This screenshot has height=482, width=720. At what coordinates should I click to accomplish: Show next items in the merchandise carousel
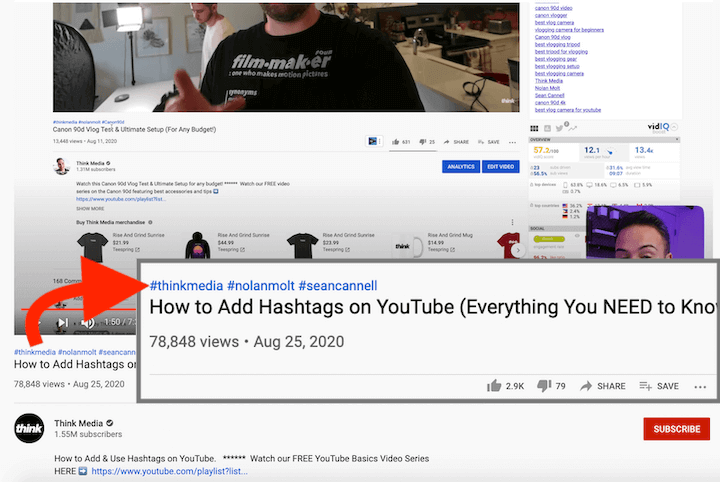(x=518, y=250)
